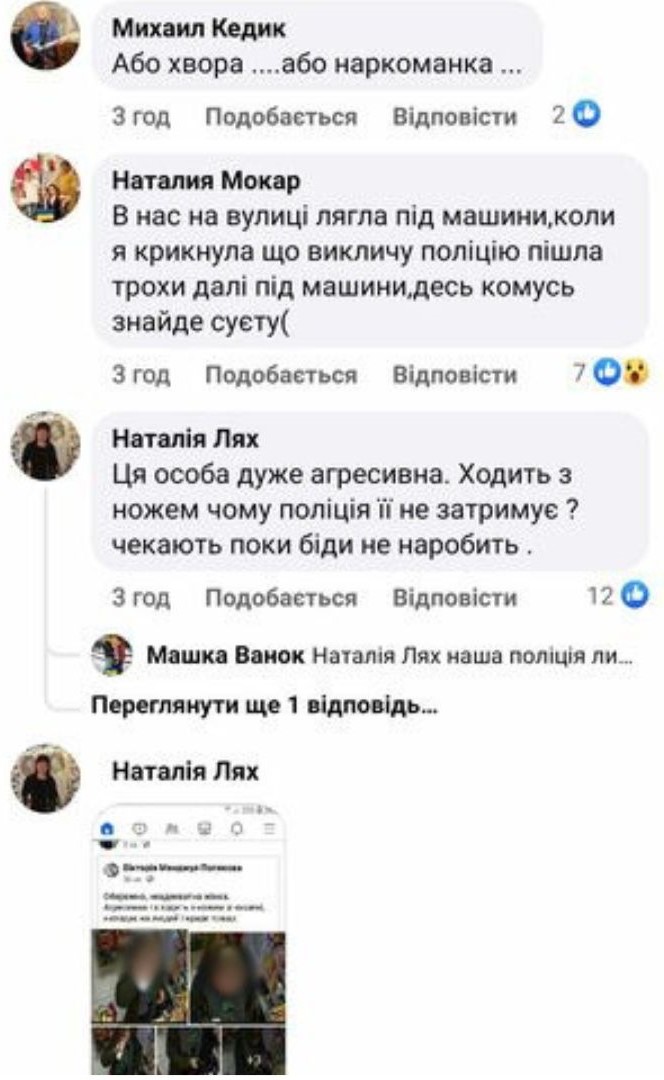Open Михаил Кедик name link

[198, 28]
